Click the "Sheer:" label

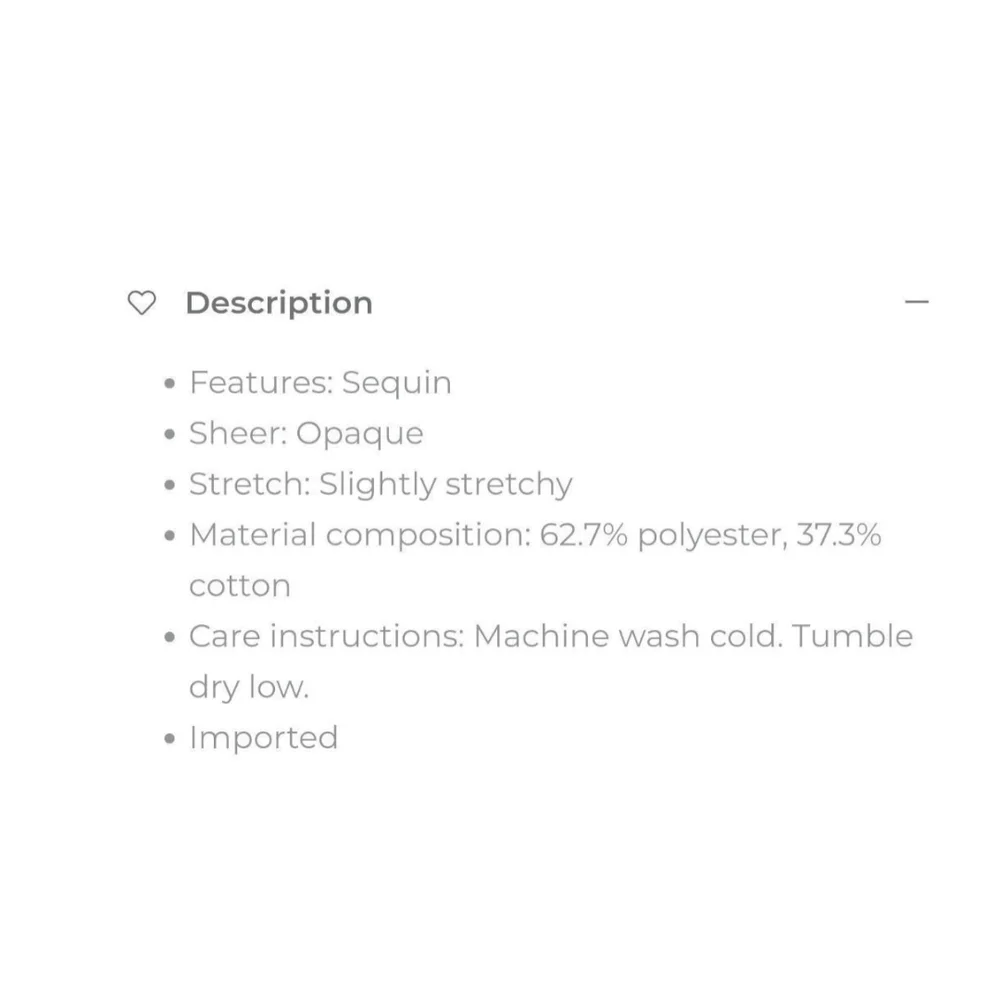[x=238, y=434]
